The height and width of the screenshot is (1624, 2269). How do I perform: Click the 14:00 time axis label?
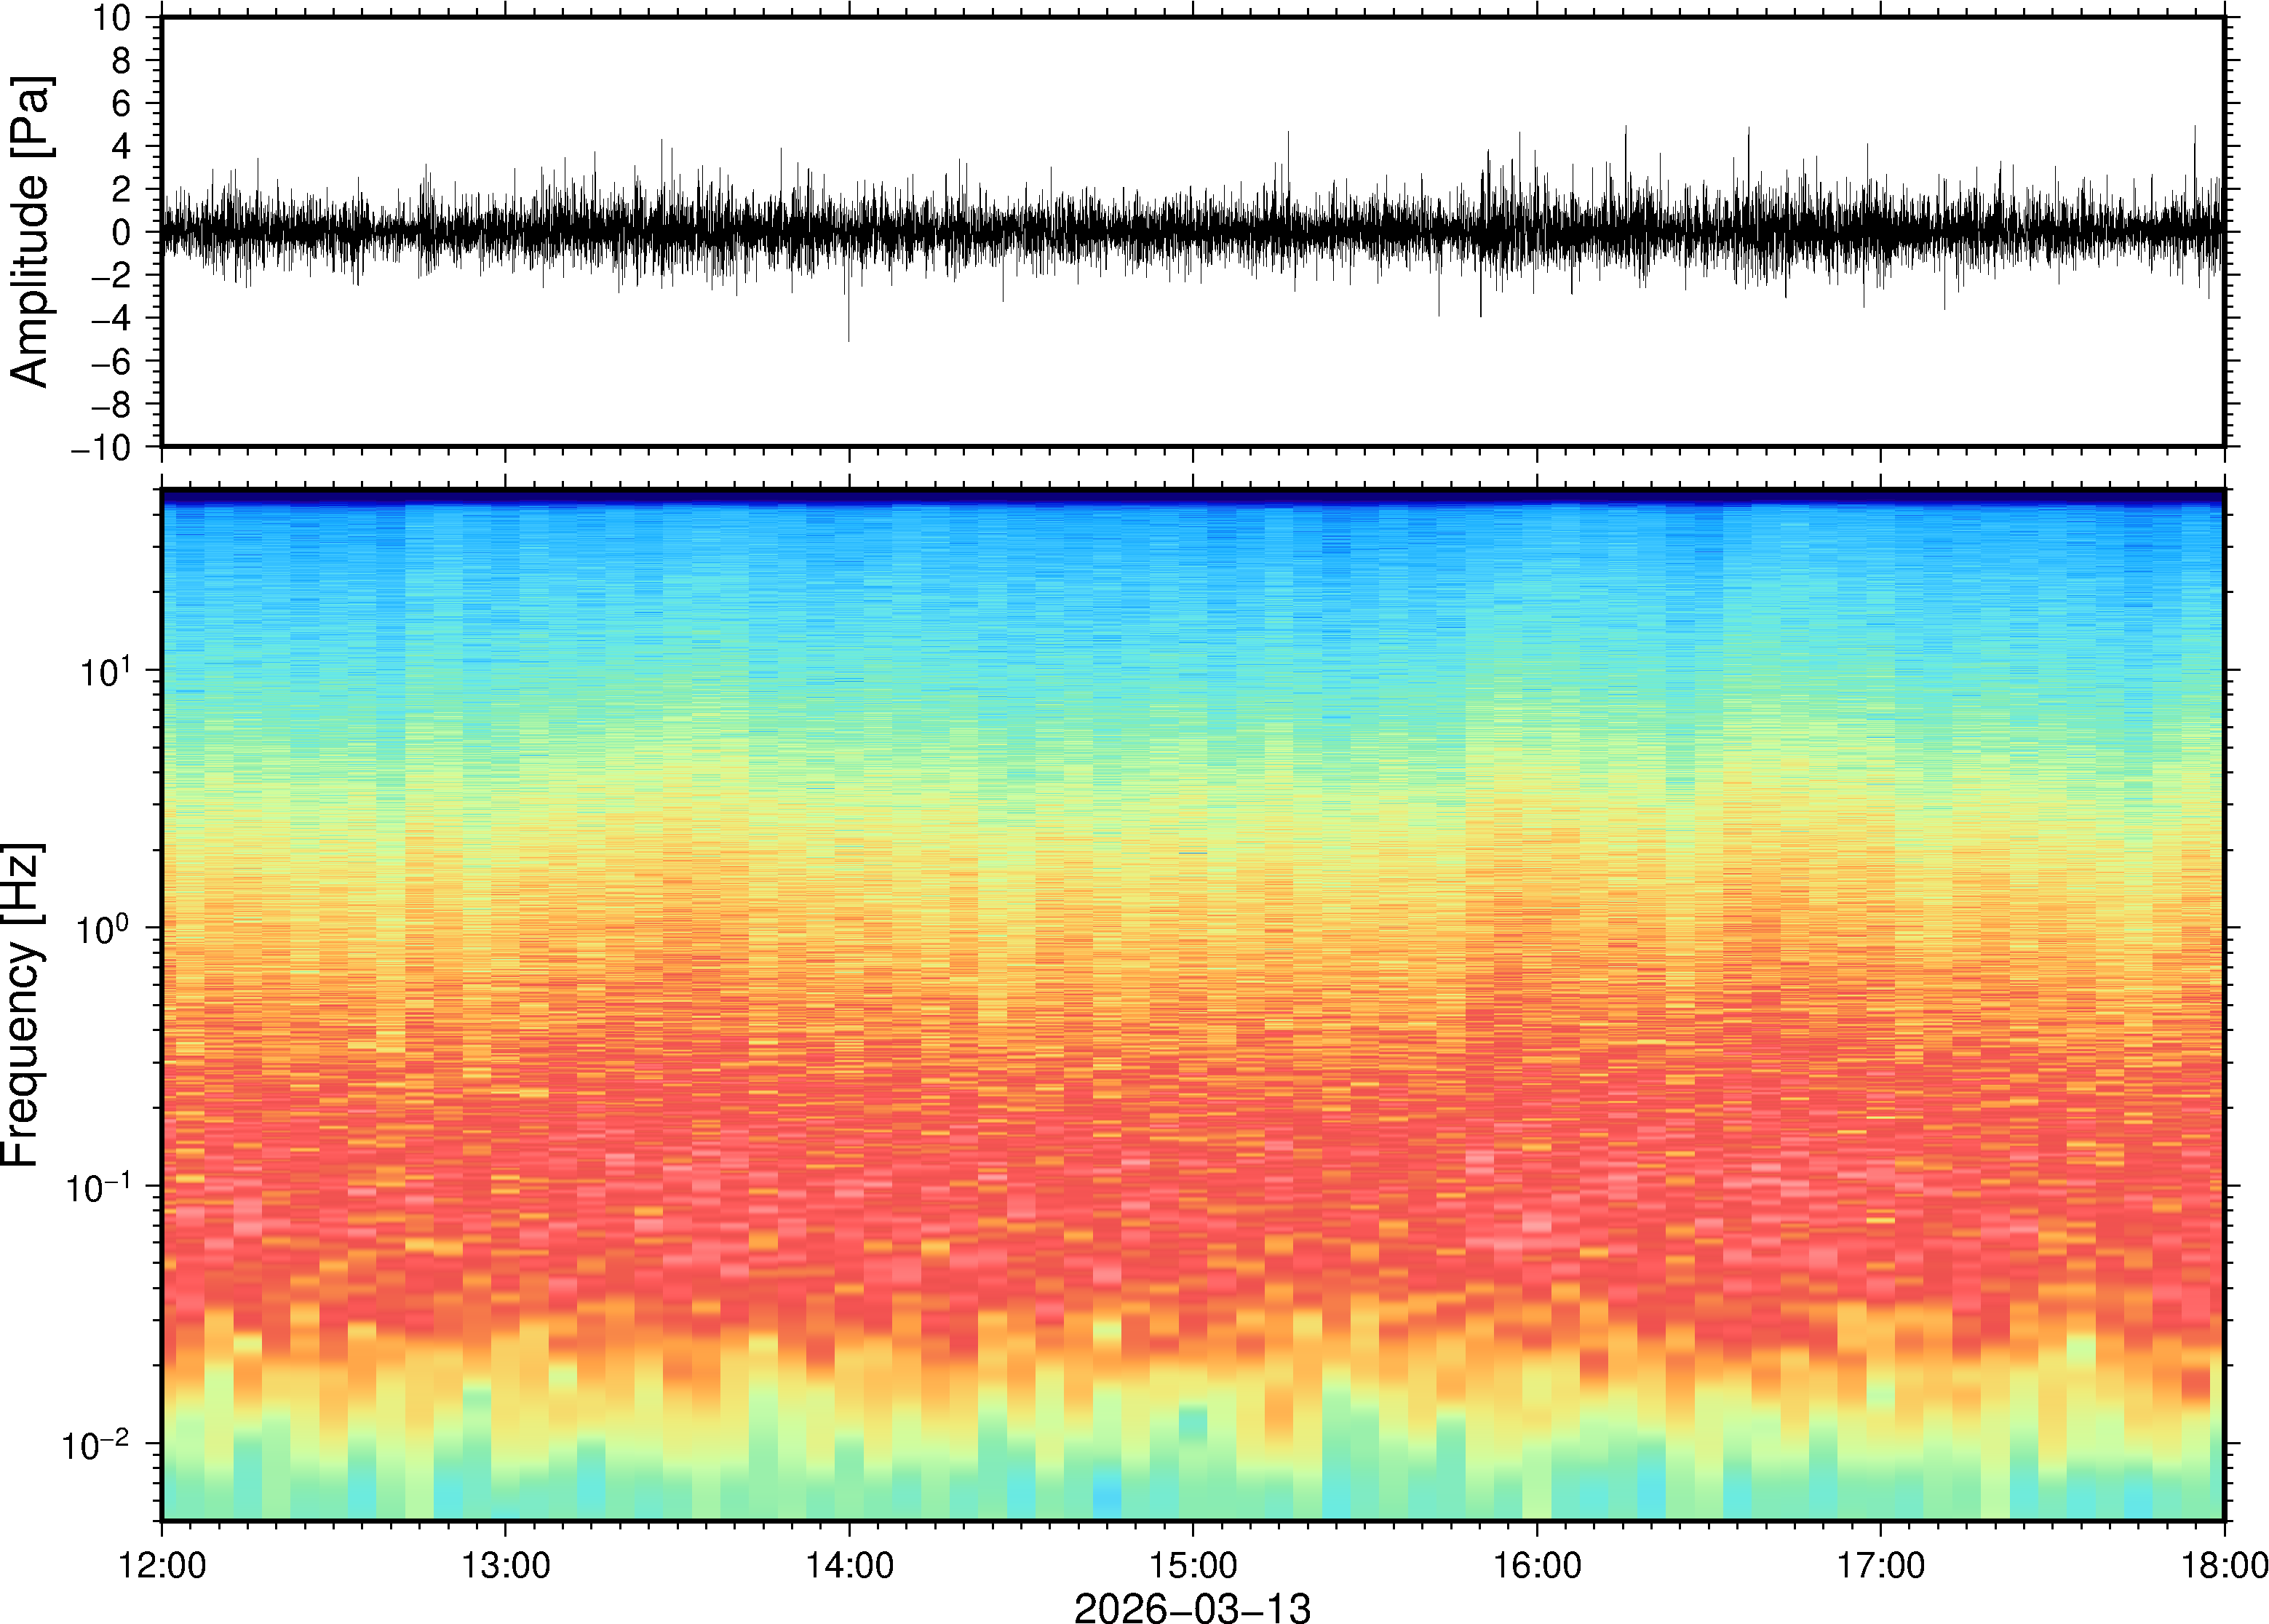click(x=849, y=1565)
